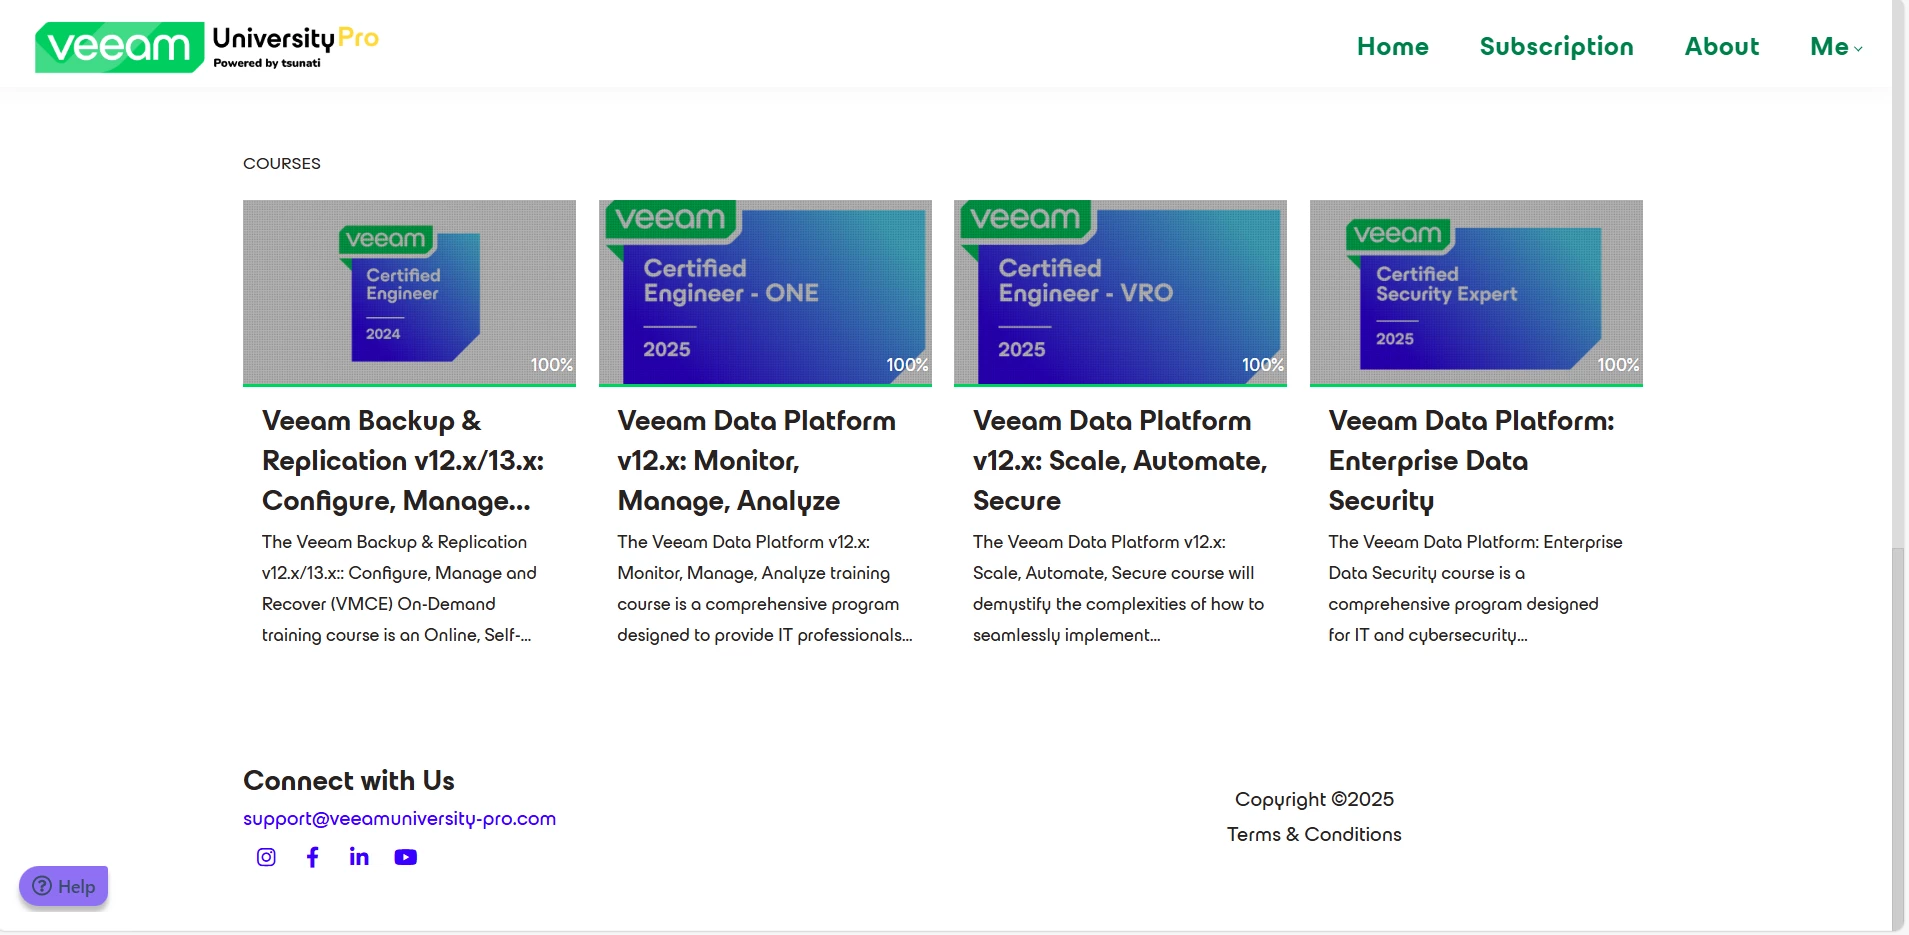Viewport: 1909px width, 935px height.
Task: Open the Facebook social icon
Action: click(313, 857)
